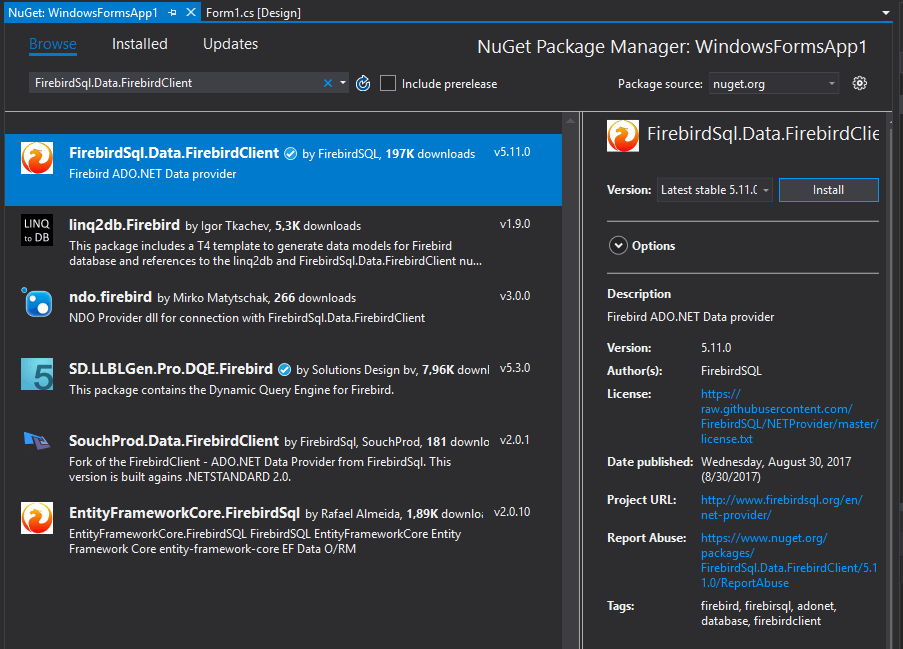Click the SD.LLBLGen.Pro.DQE.Firebird package icon

(37, 374)
